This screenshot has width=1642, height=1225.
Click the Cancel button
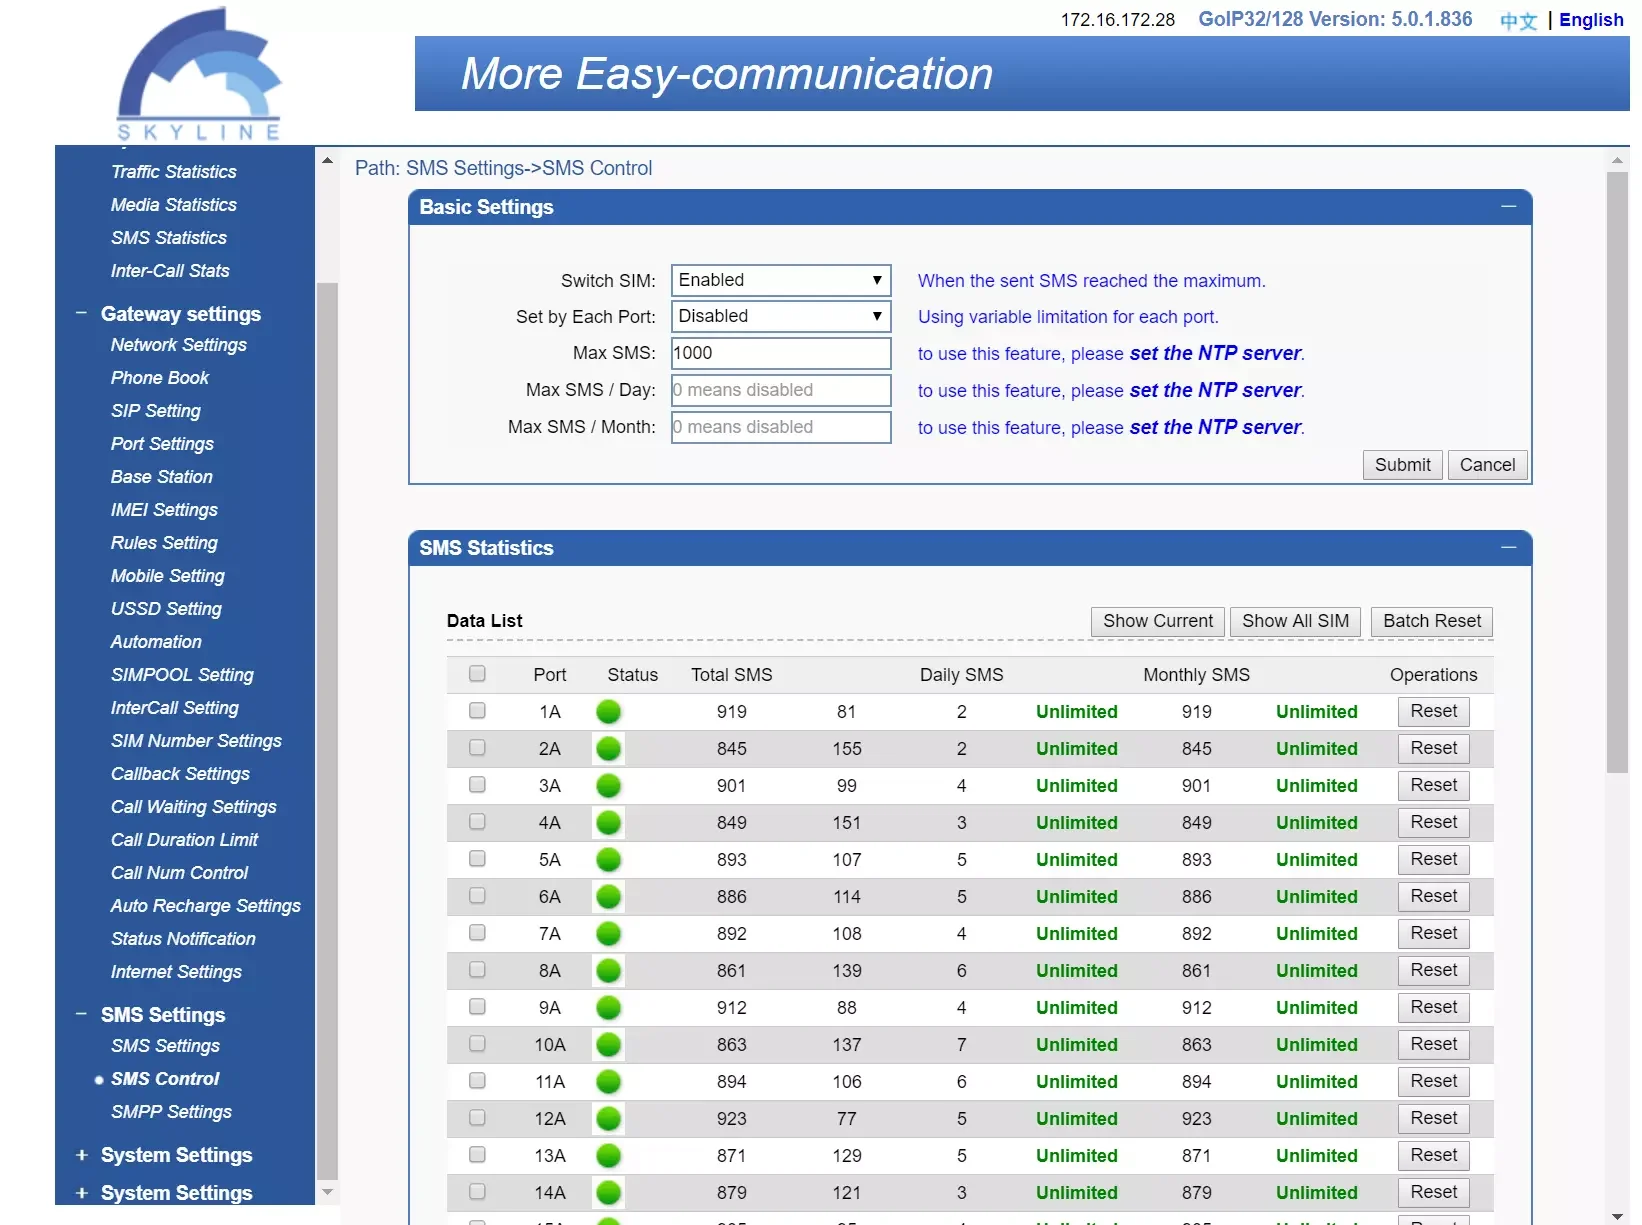coord(1487,465)
